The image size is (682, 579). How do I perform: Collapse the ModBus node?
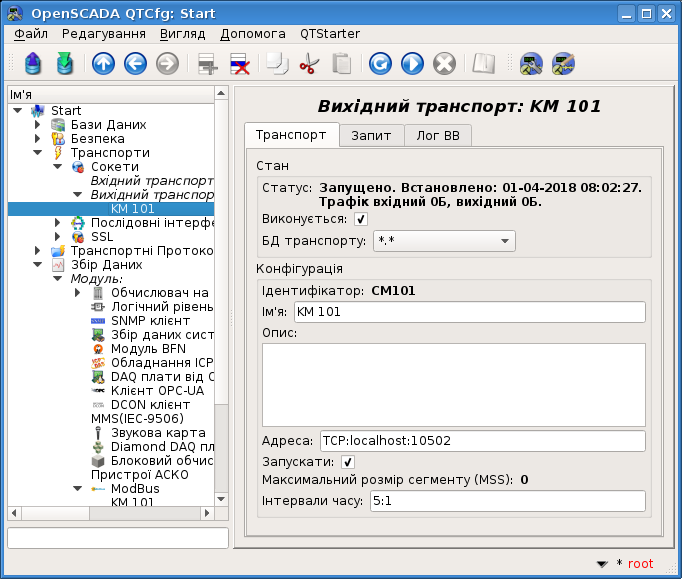(77, 489)
